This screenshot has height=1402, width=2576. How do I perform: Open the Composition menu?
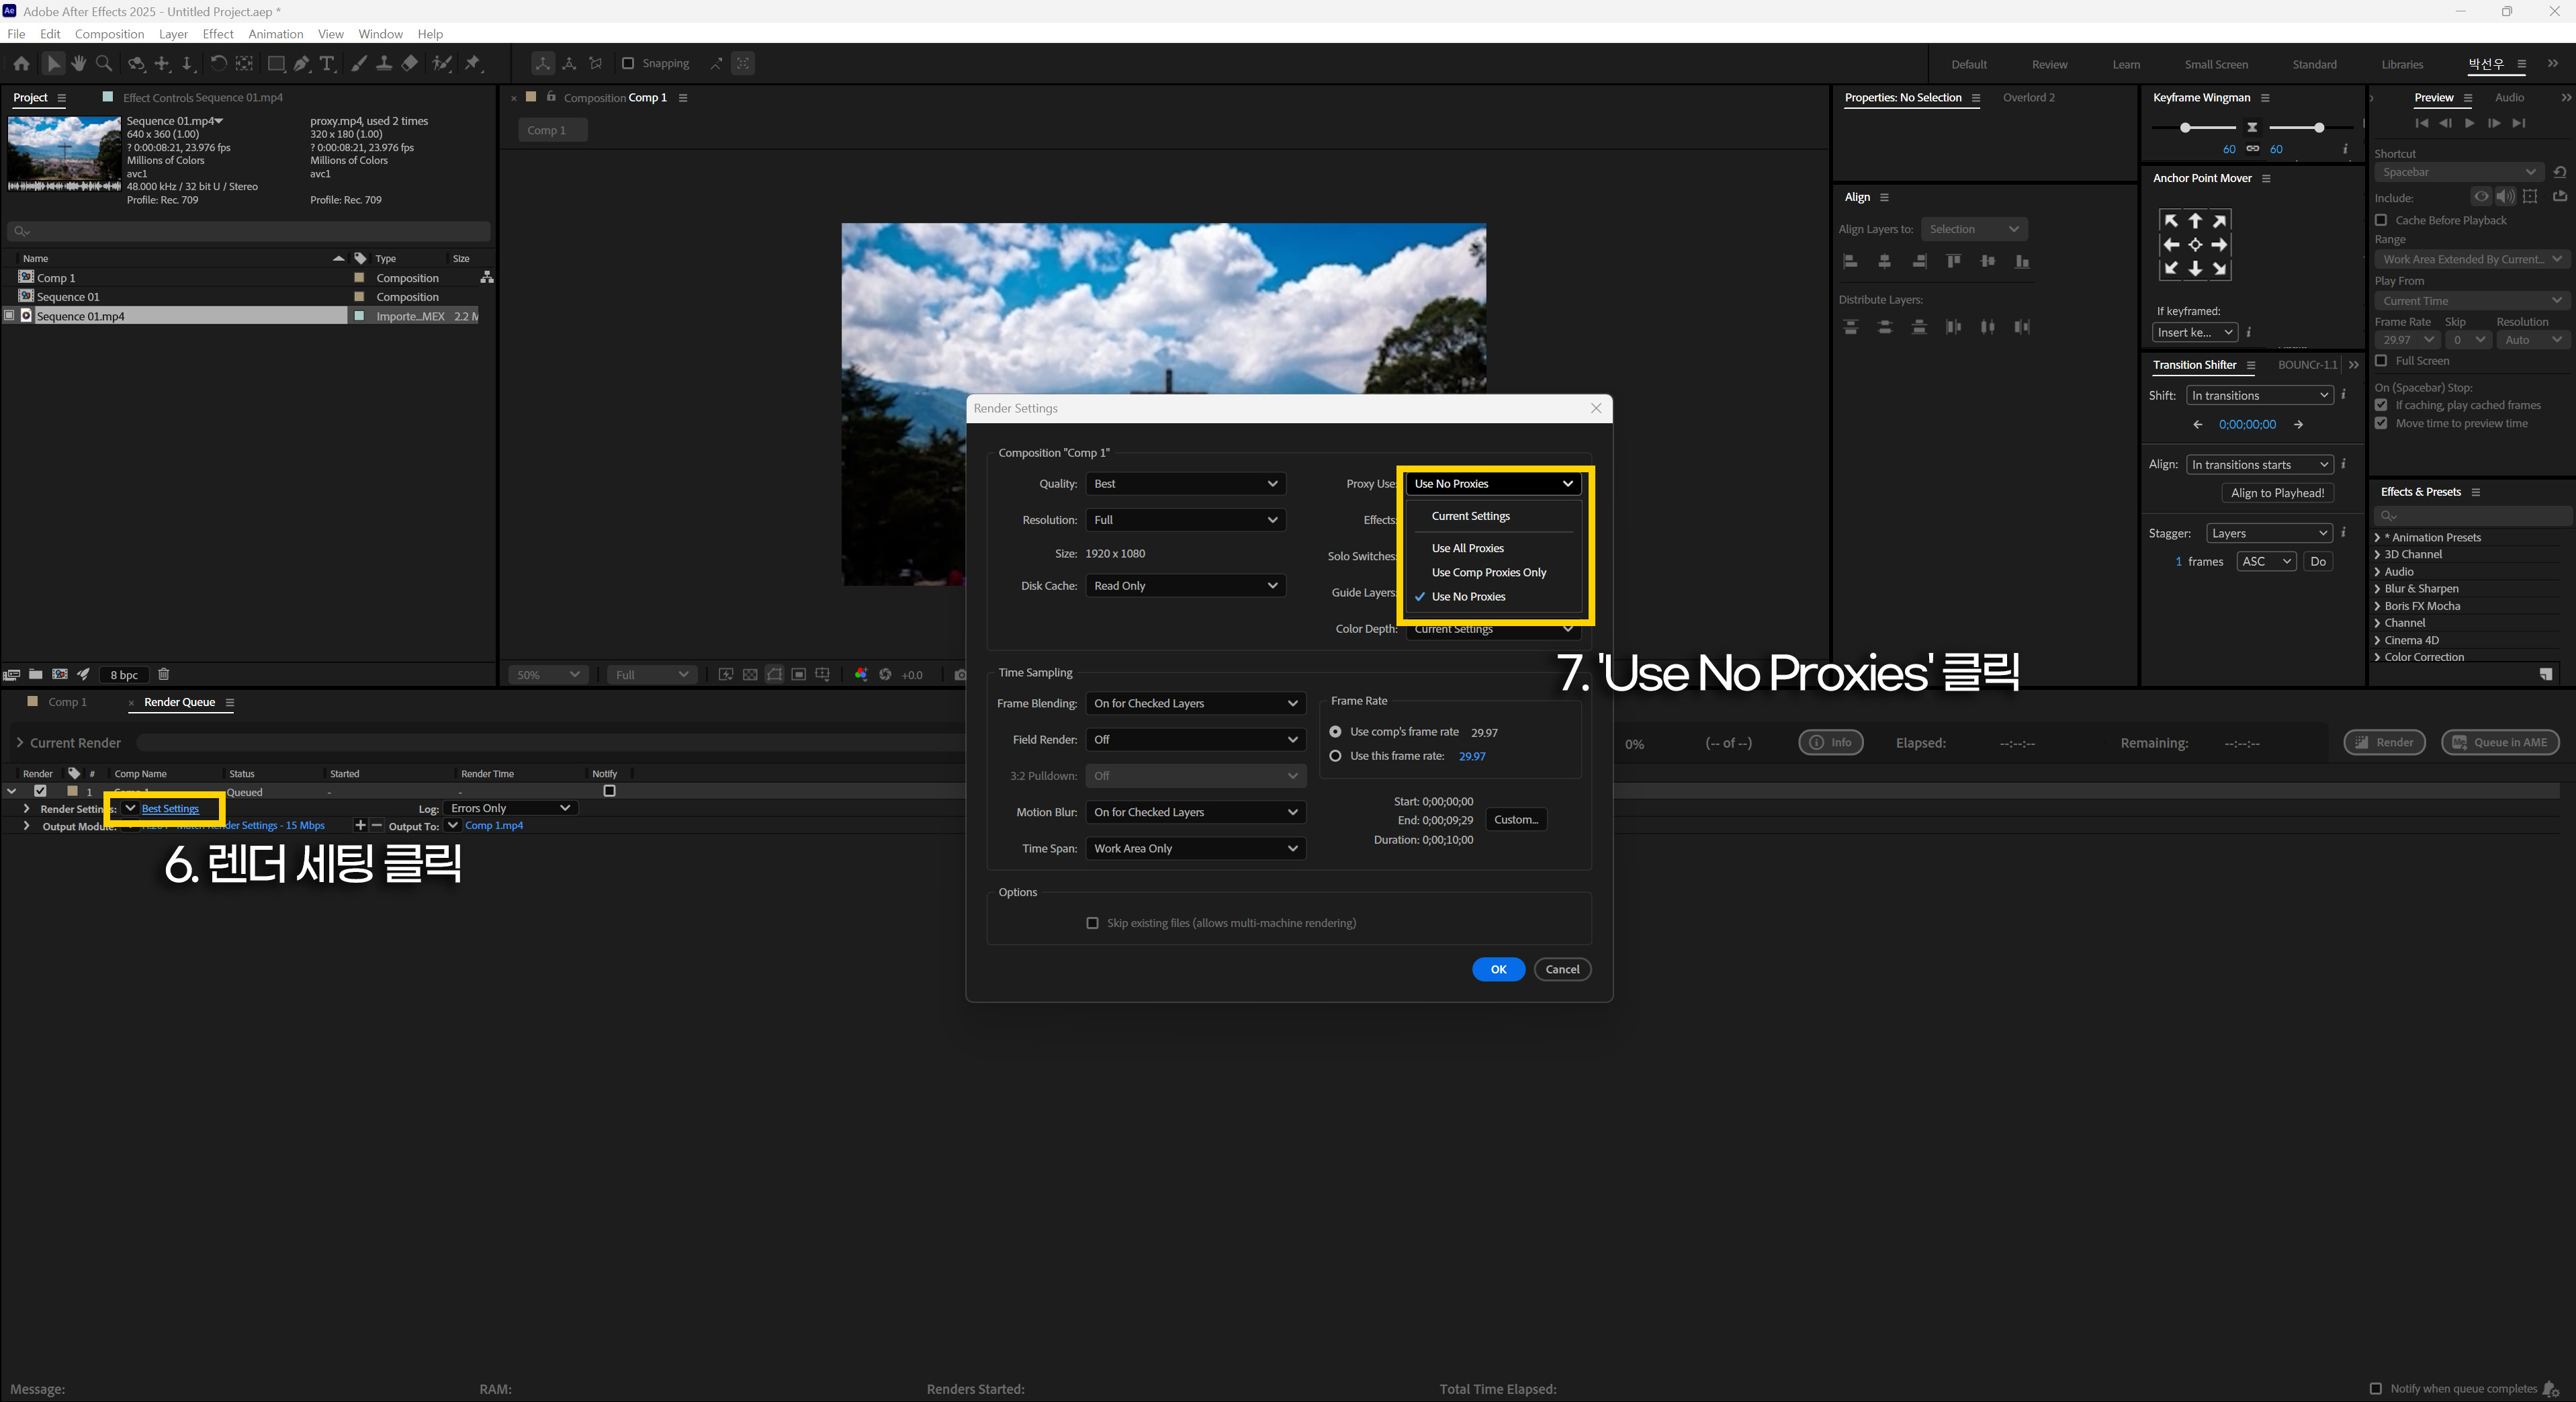pyautogui.click(x=109, y=34)
